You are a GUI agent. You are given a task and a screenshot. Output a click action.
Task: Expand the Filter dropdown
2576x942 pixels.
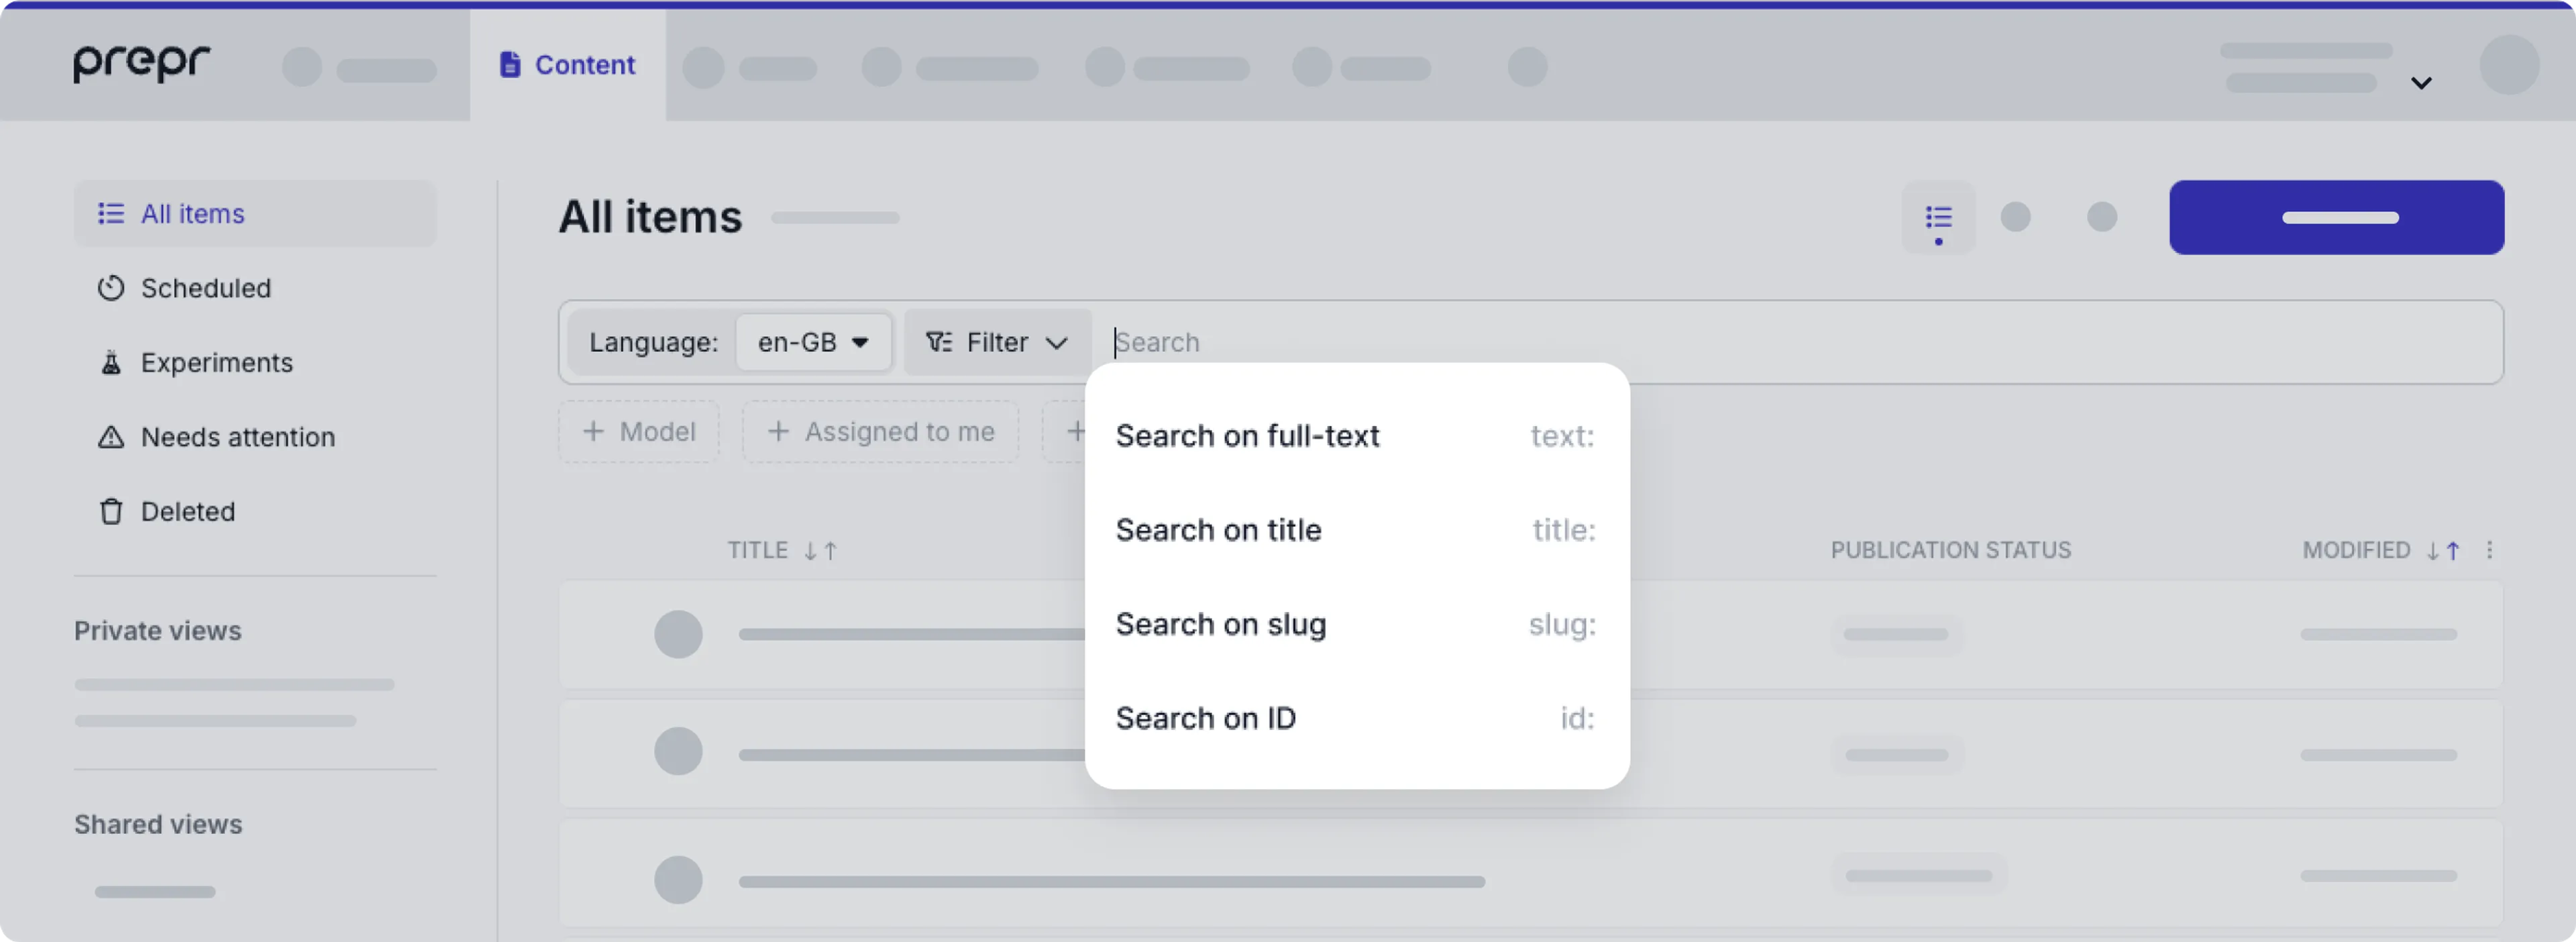[x=997, y=342]
